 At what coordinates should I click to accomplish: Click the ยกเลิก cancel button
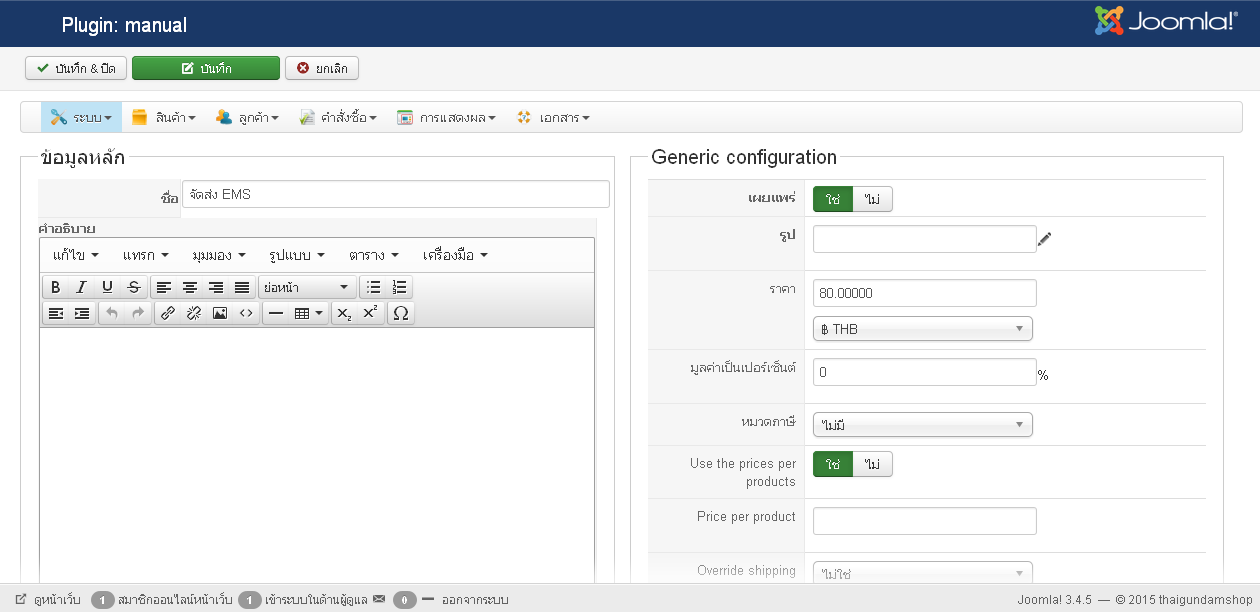322,68
